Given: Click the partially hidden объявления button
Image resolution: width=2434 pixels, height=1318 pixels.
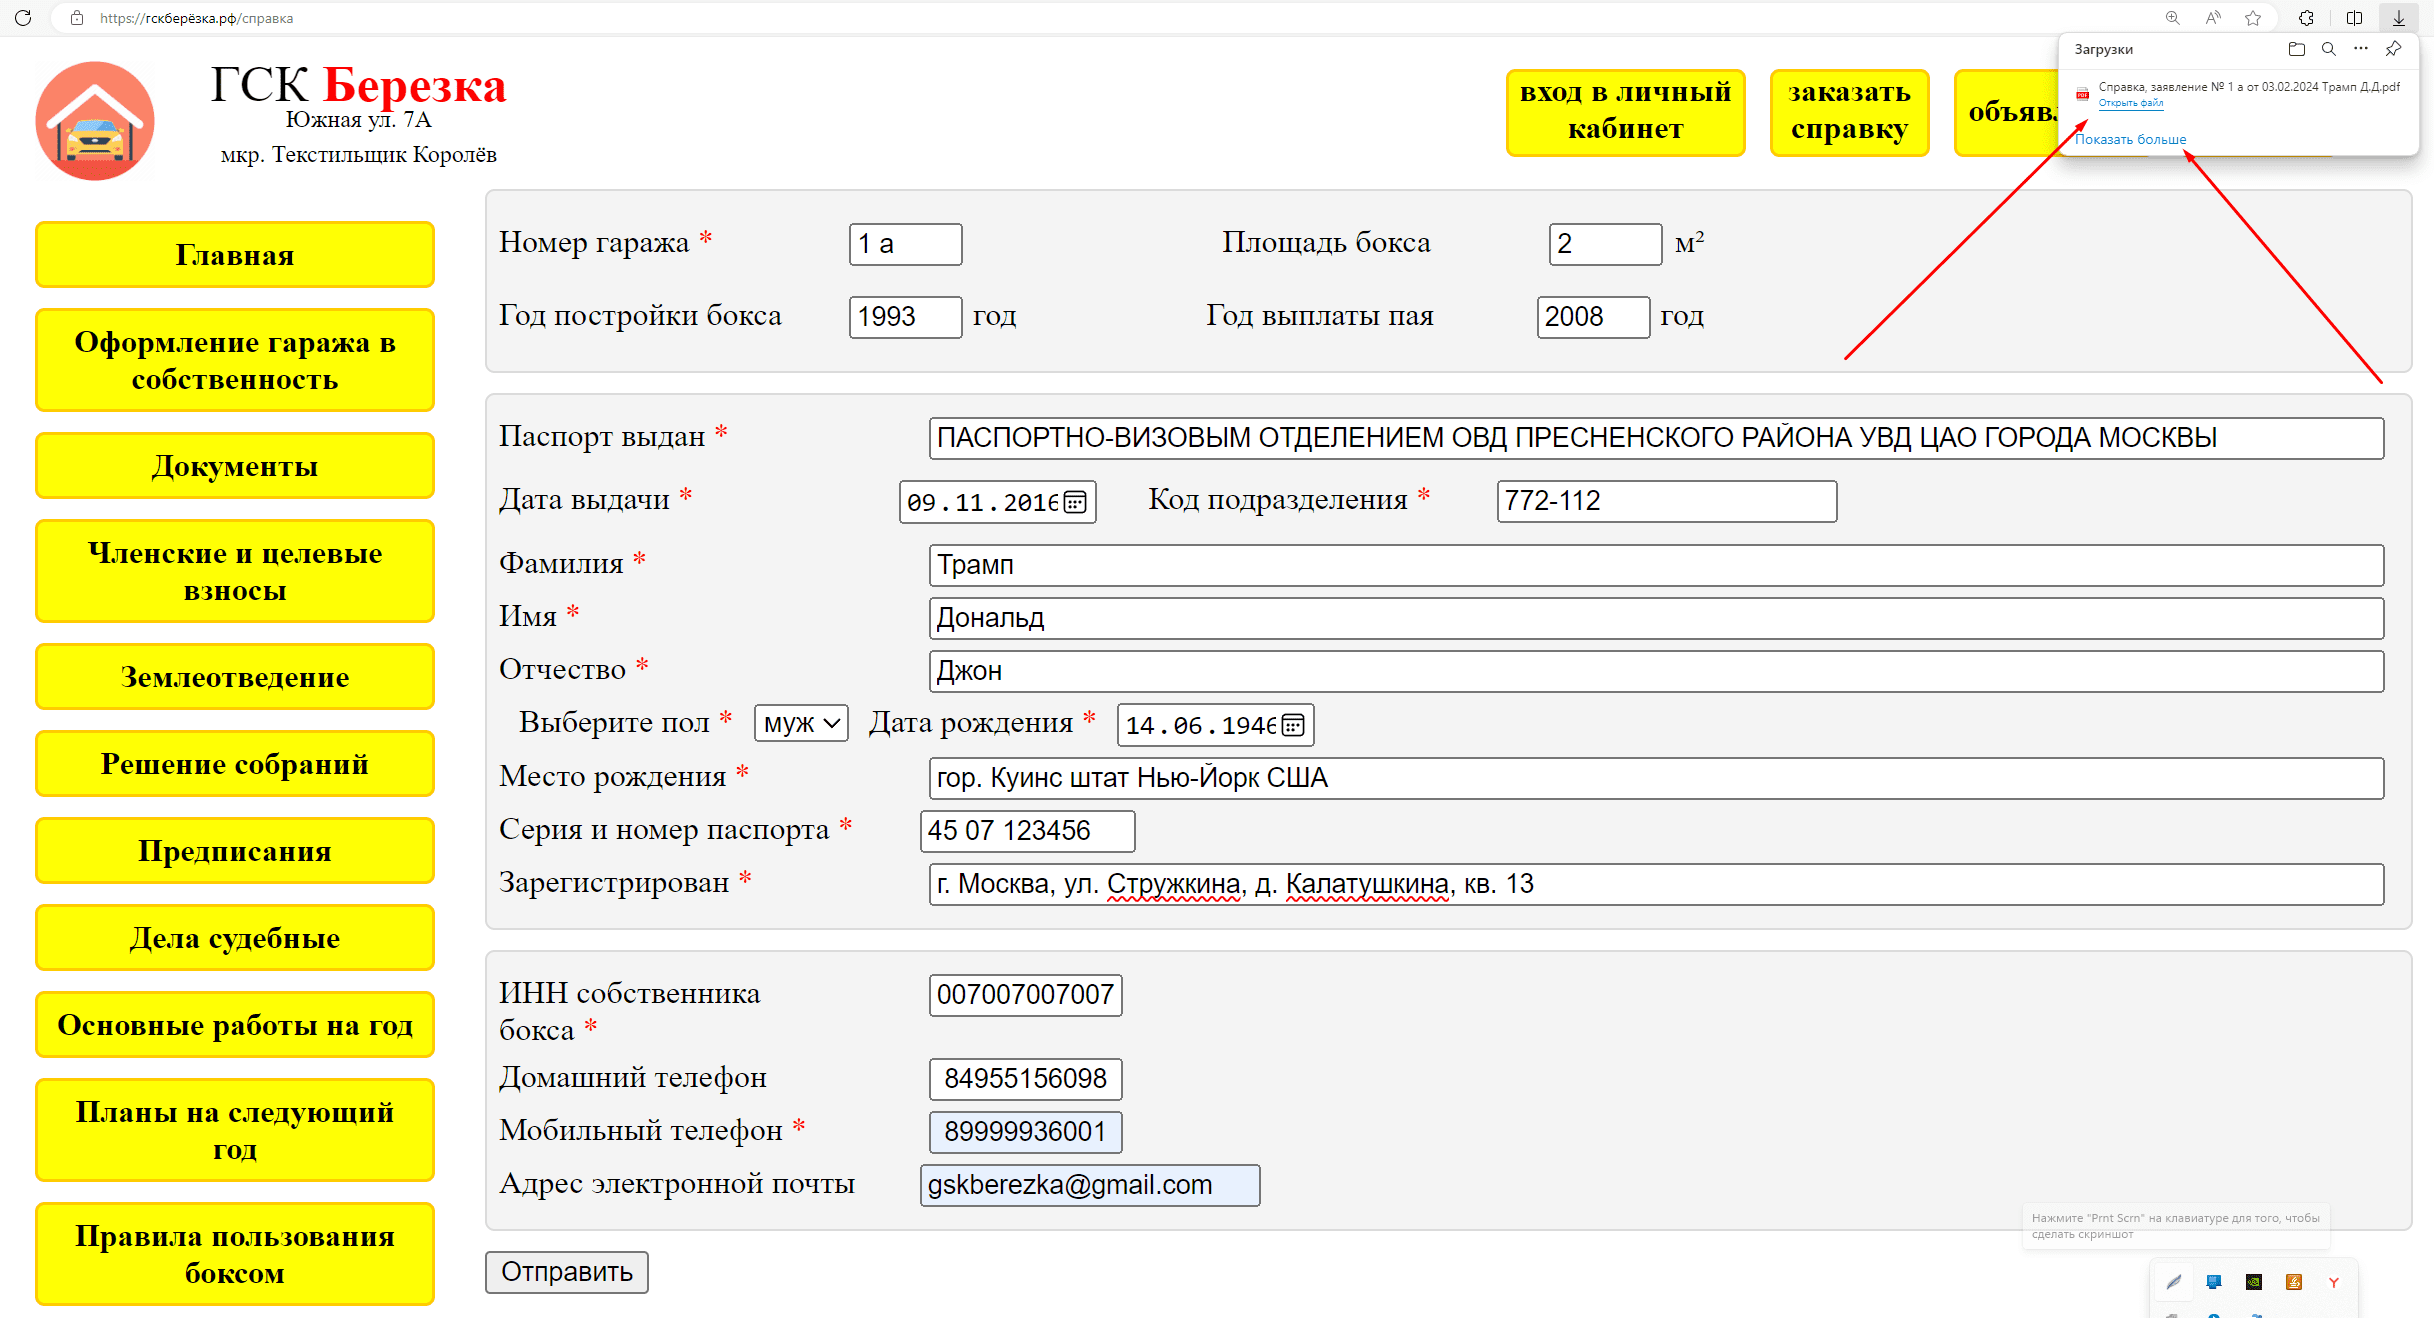Looking at the screenshot, I should pos(2007,112).
